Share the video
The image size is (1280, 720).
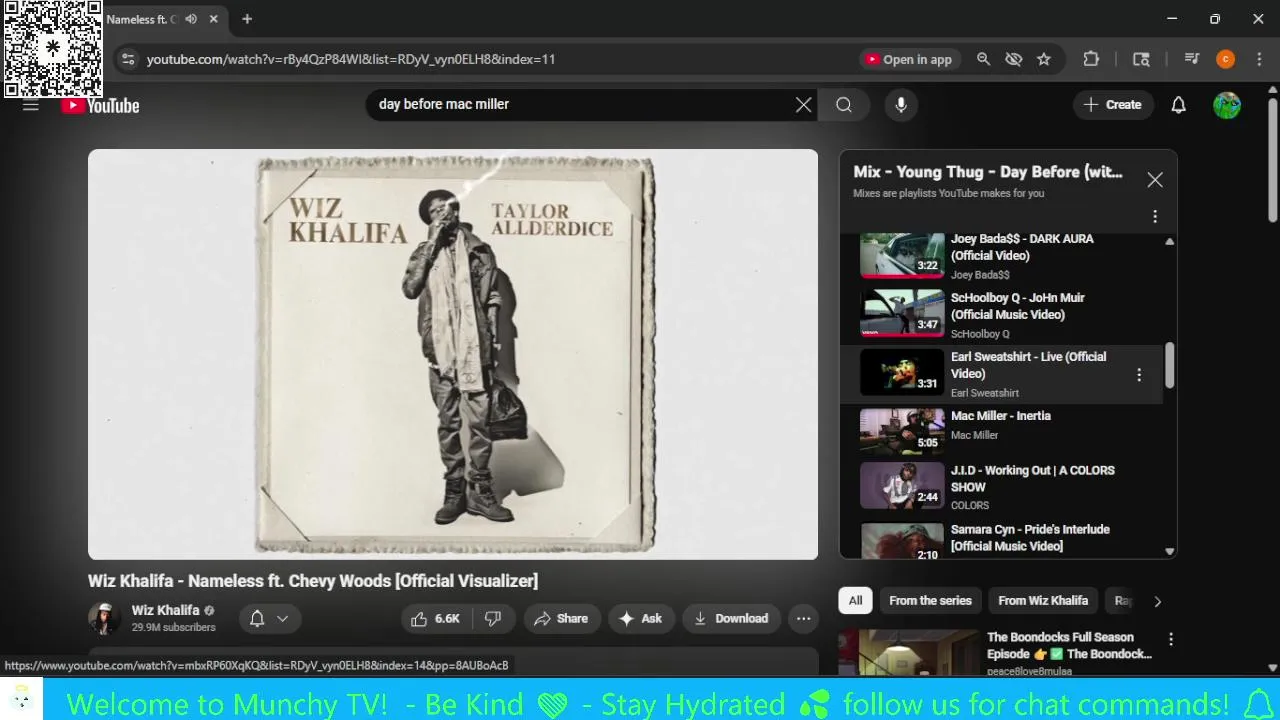(561, 618)
